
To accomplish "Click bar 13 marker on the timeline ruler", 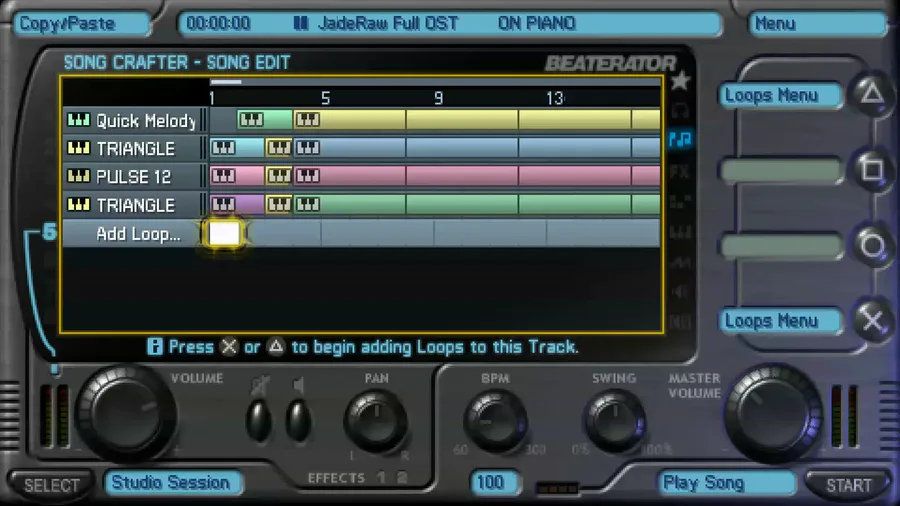I will 554,98.
